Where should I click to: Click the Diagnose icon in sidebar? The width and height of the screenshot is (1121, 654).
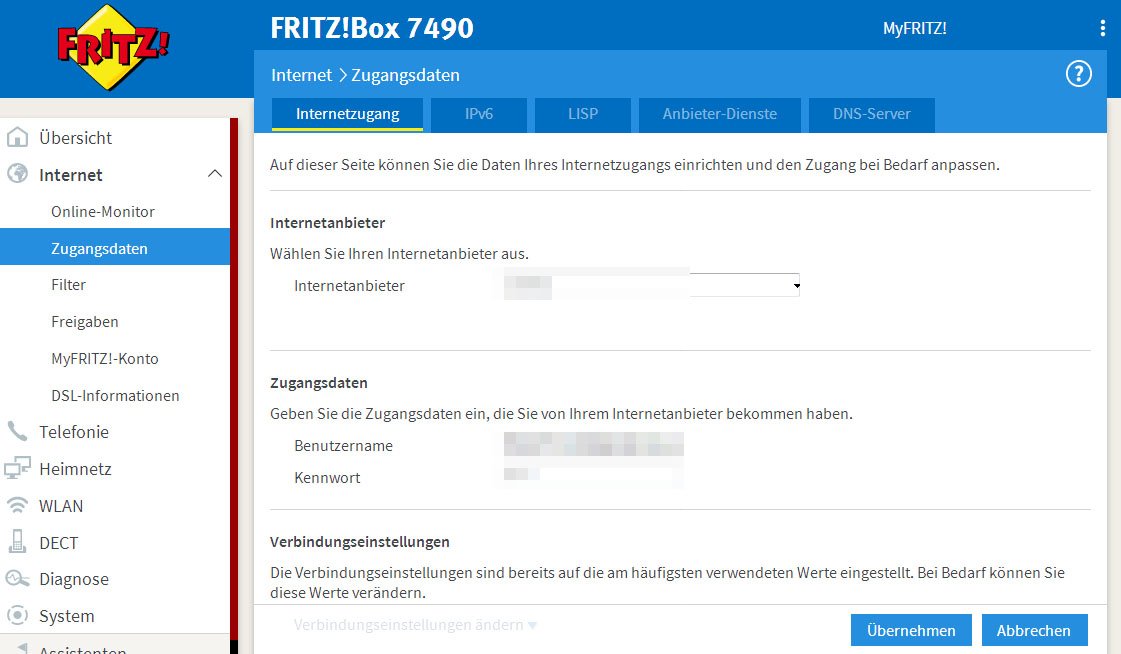point(17,579)
